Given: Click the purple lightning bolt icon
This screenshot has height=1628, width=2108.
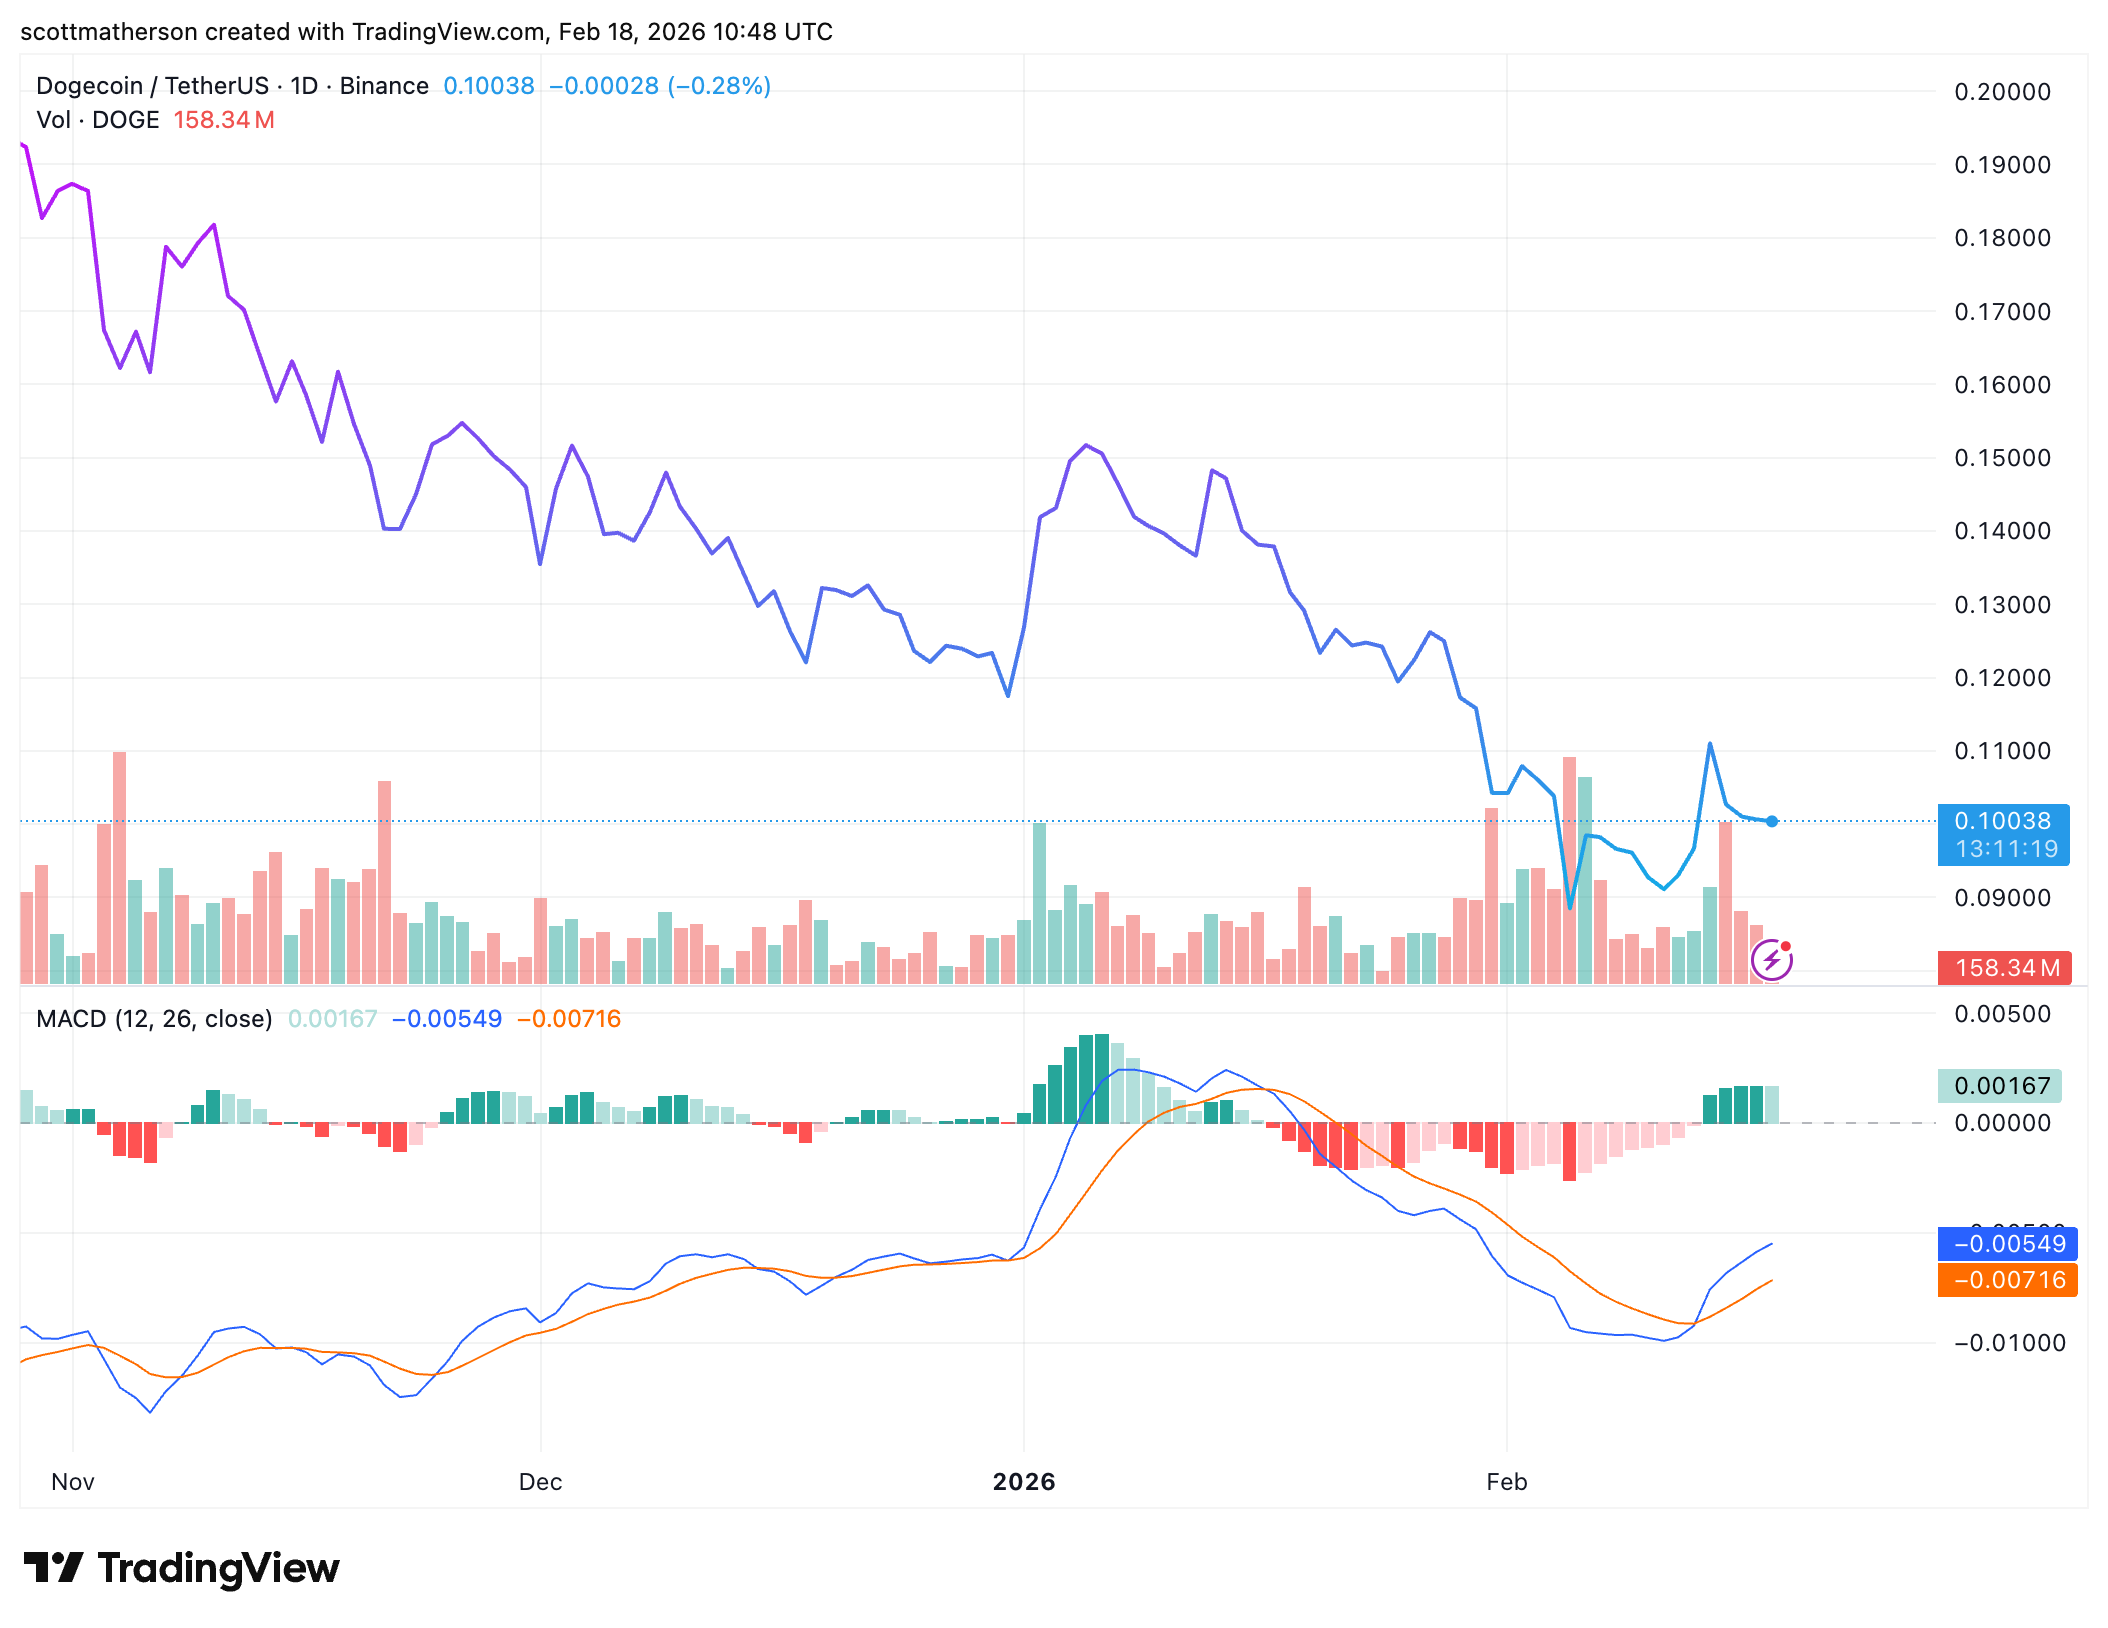Looking at the screenshot, I should (x=1771, y=961).
